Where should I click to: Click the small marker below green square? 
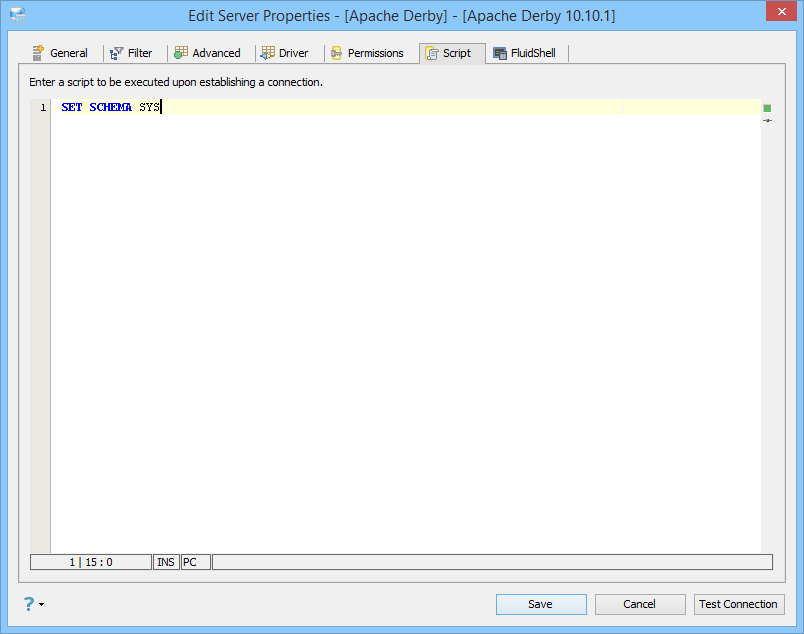click(x=767, y=121)
